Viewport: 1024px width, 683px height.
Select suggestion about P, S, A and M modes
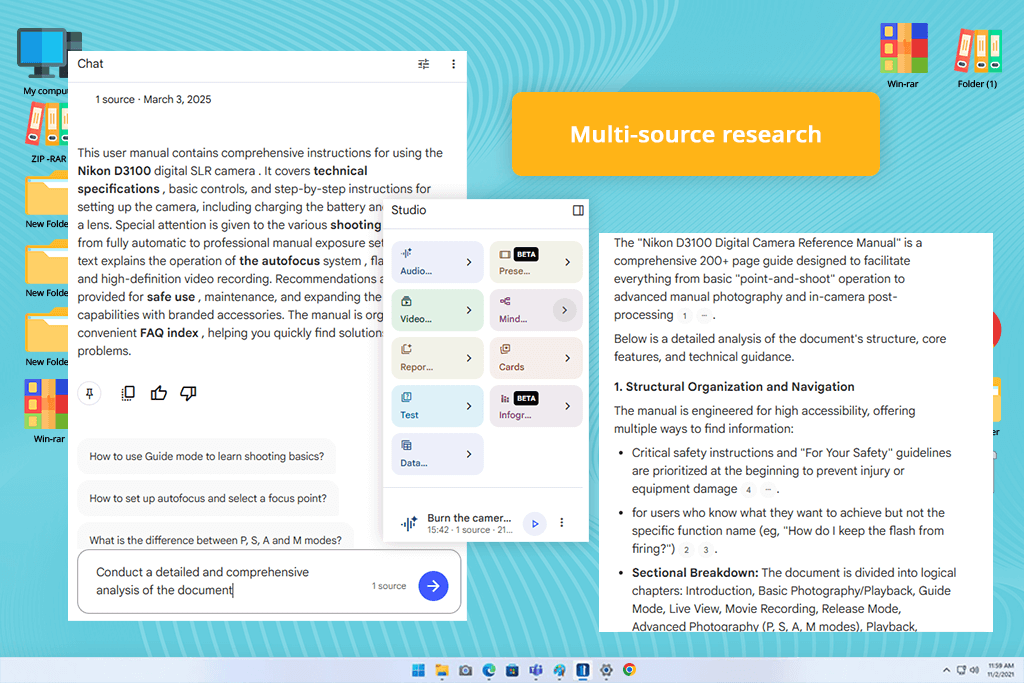216,537
